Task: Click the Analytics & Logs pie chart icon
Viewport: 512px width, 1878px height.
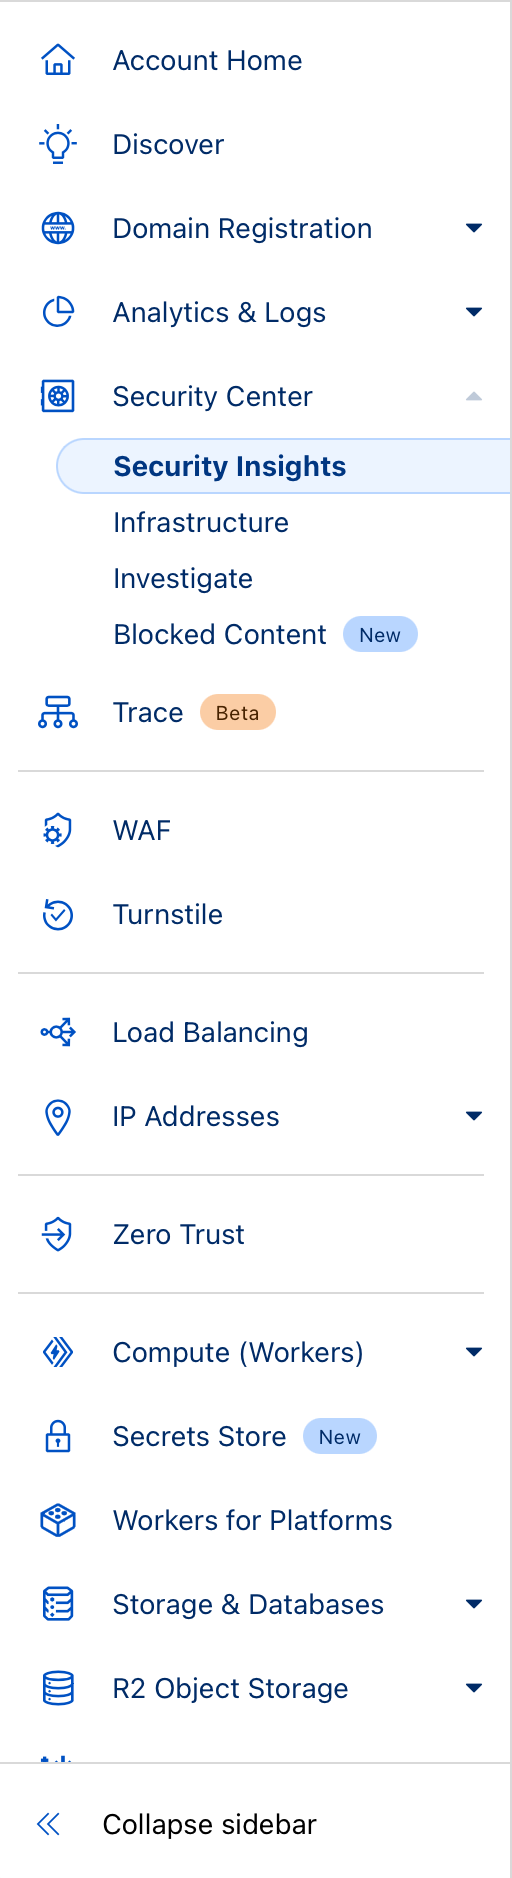Action: [x=58, y=312]
